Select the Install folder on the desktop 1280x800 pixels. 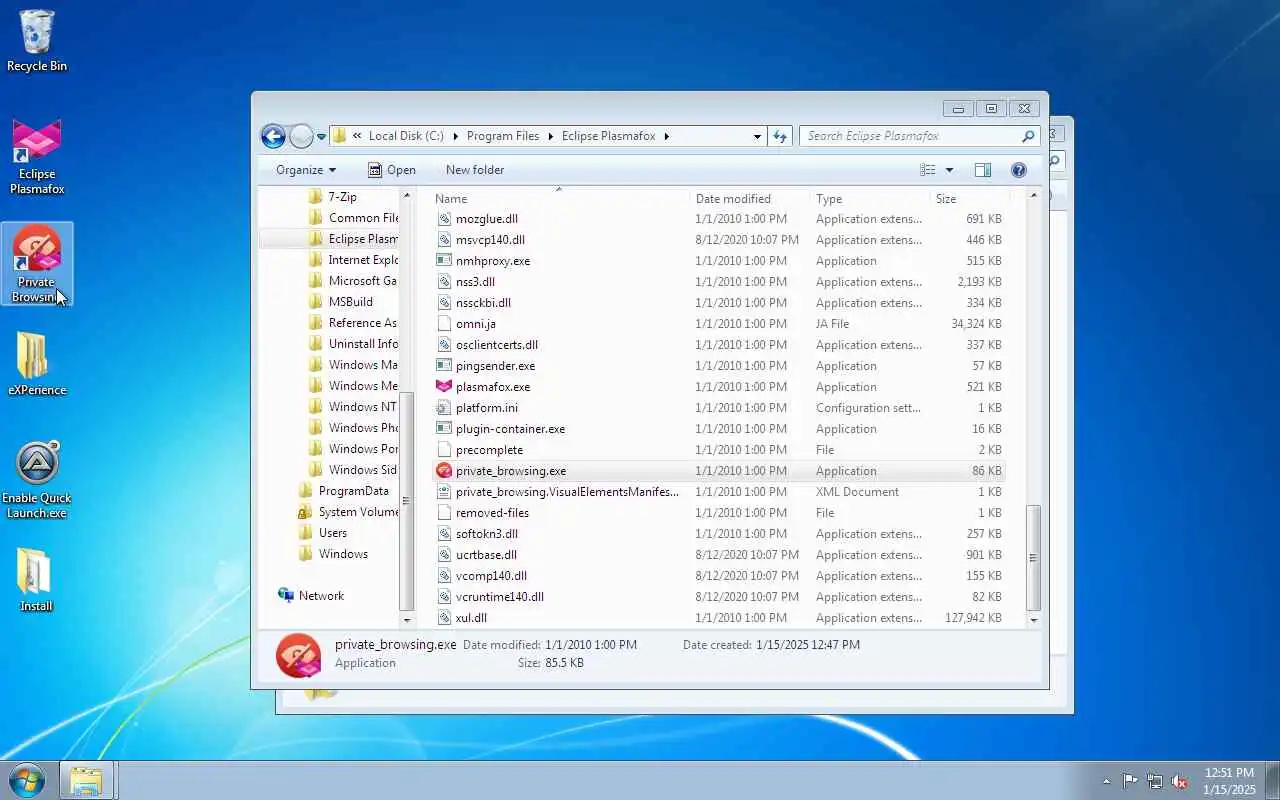pos(36,580)
